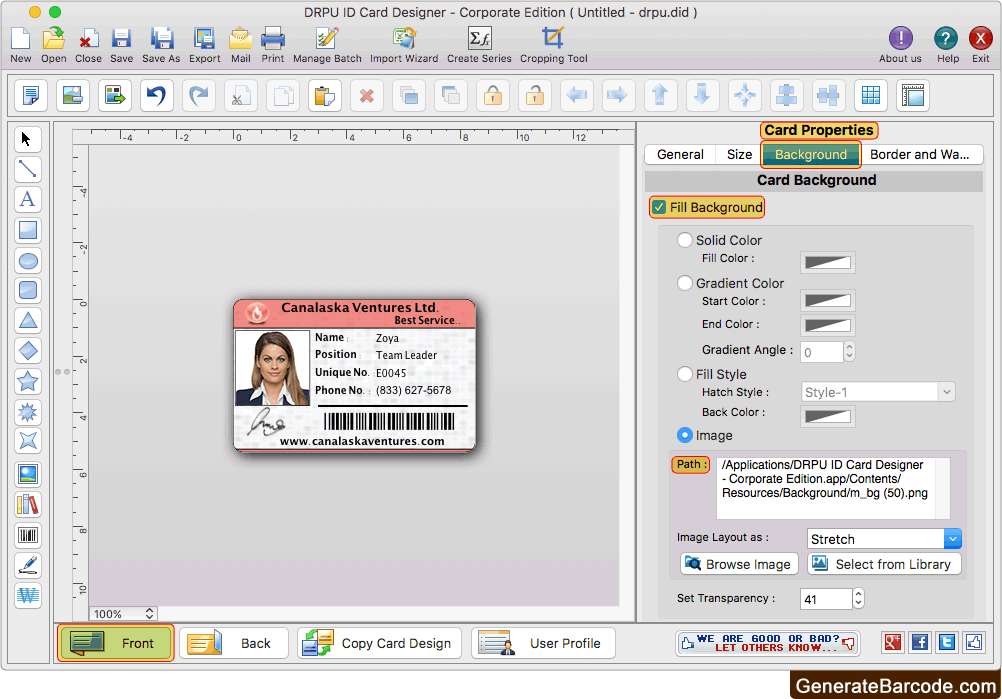1002x699 pixels.
Task: Select the Image radio option
Action: tap(684, 435)
